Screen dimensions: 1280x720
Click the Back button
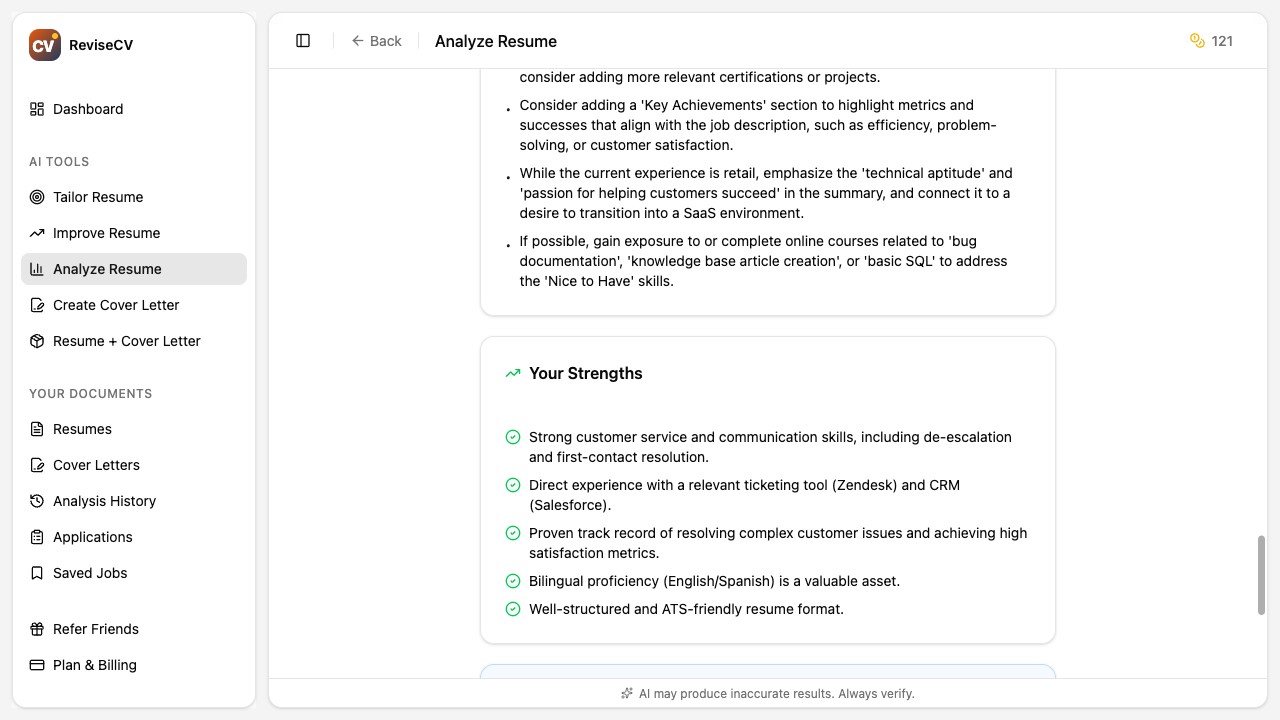pos(377,41)
